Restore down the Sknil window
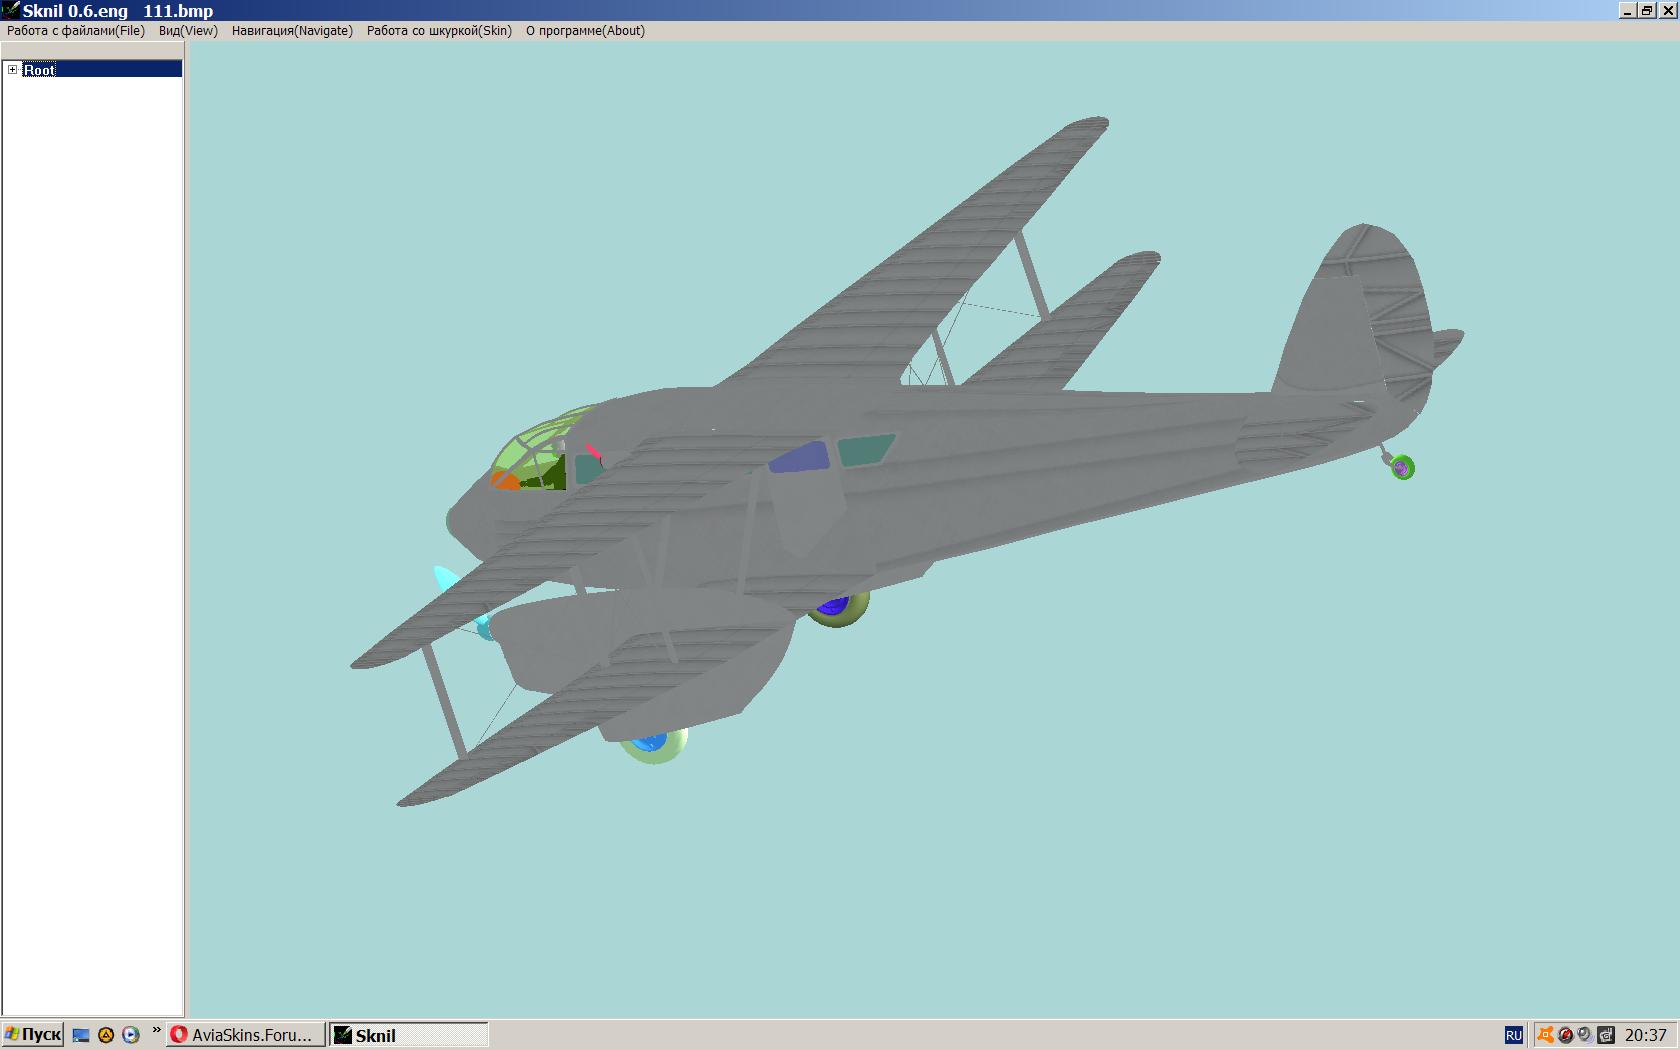This screenshot has height=1050, width=1680. pos(1647,11)
